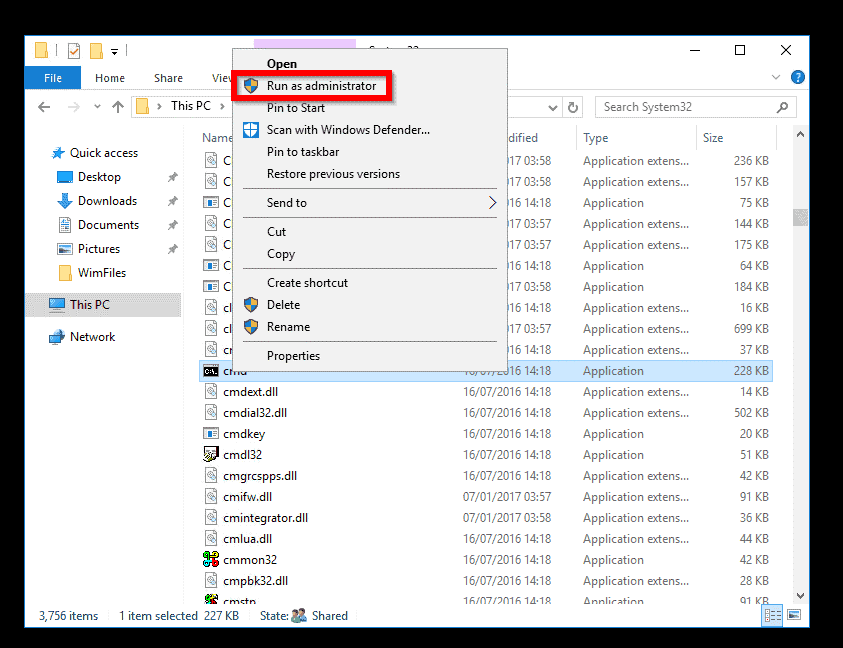Expand the ribbon chevron
843x648 pixels.
click(x=775, y=77)
